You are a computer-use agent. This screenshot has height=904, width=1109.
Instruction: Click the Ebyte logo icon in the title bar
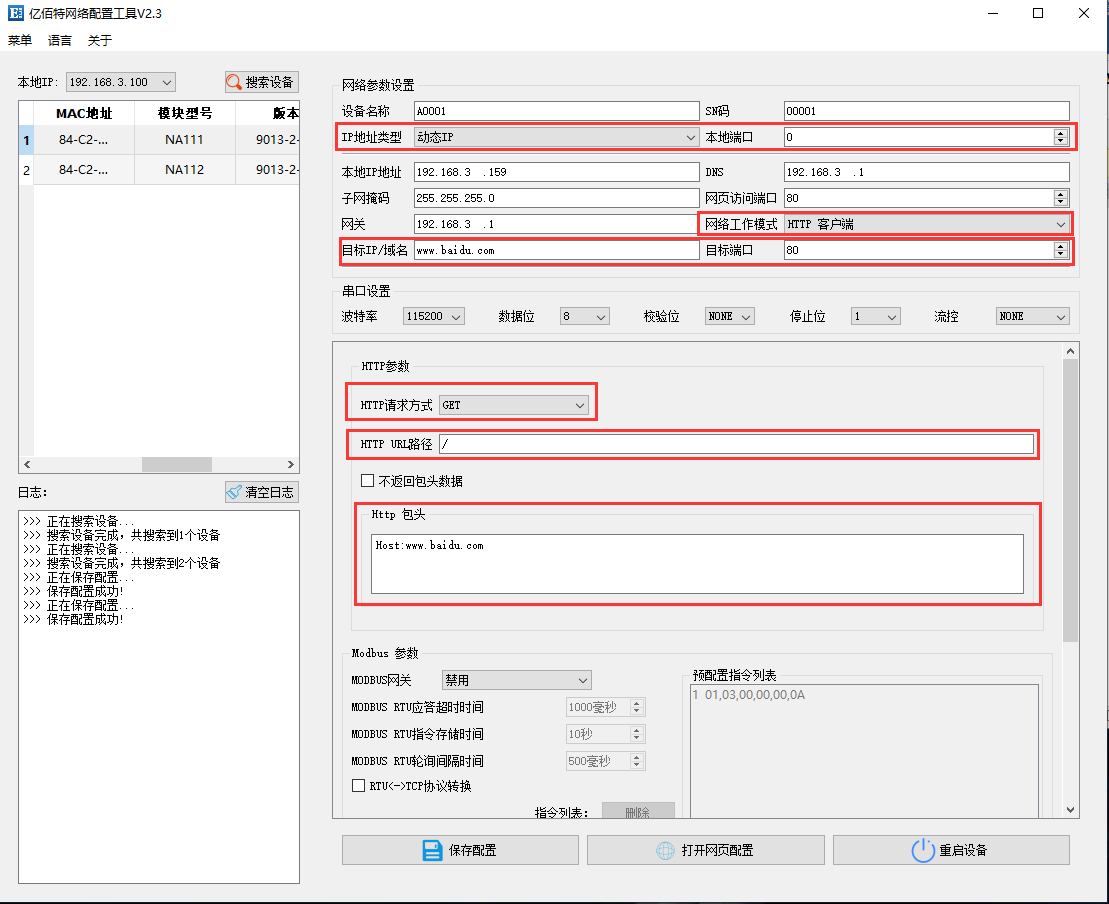pos(15,13)
